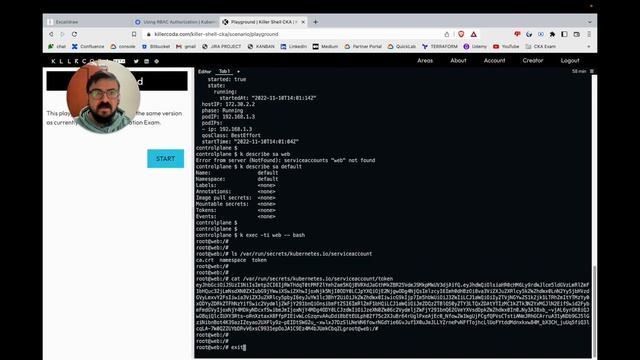Image resolution: width=640 pixels, height=360 pixels.
Task: Switch to Using RBAC Authorization tab
Action: (x=176, y=22)
